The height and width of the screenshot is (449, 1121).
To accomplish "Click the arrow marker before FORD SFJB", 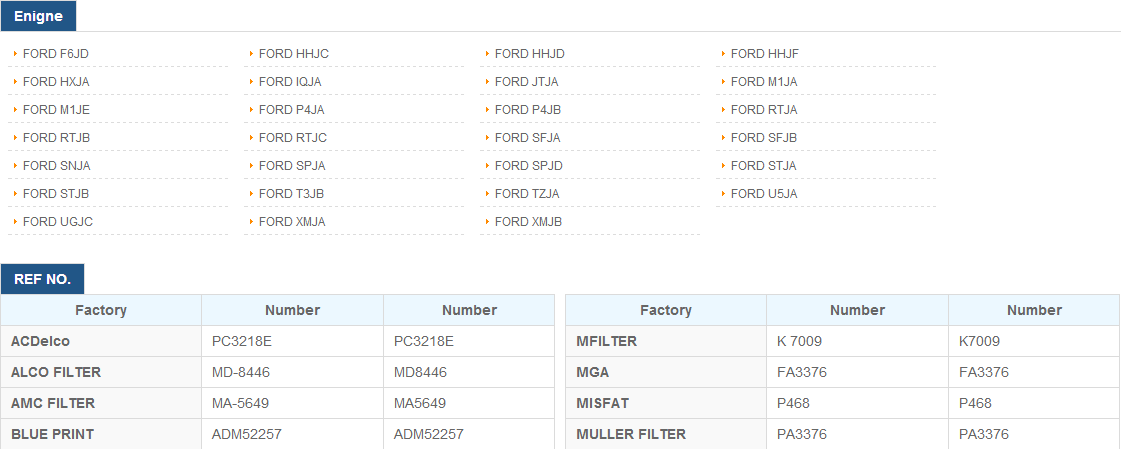I will pyautogui.click(x=723, y=137).
